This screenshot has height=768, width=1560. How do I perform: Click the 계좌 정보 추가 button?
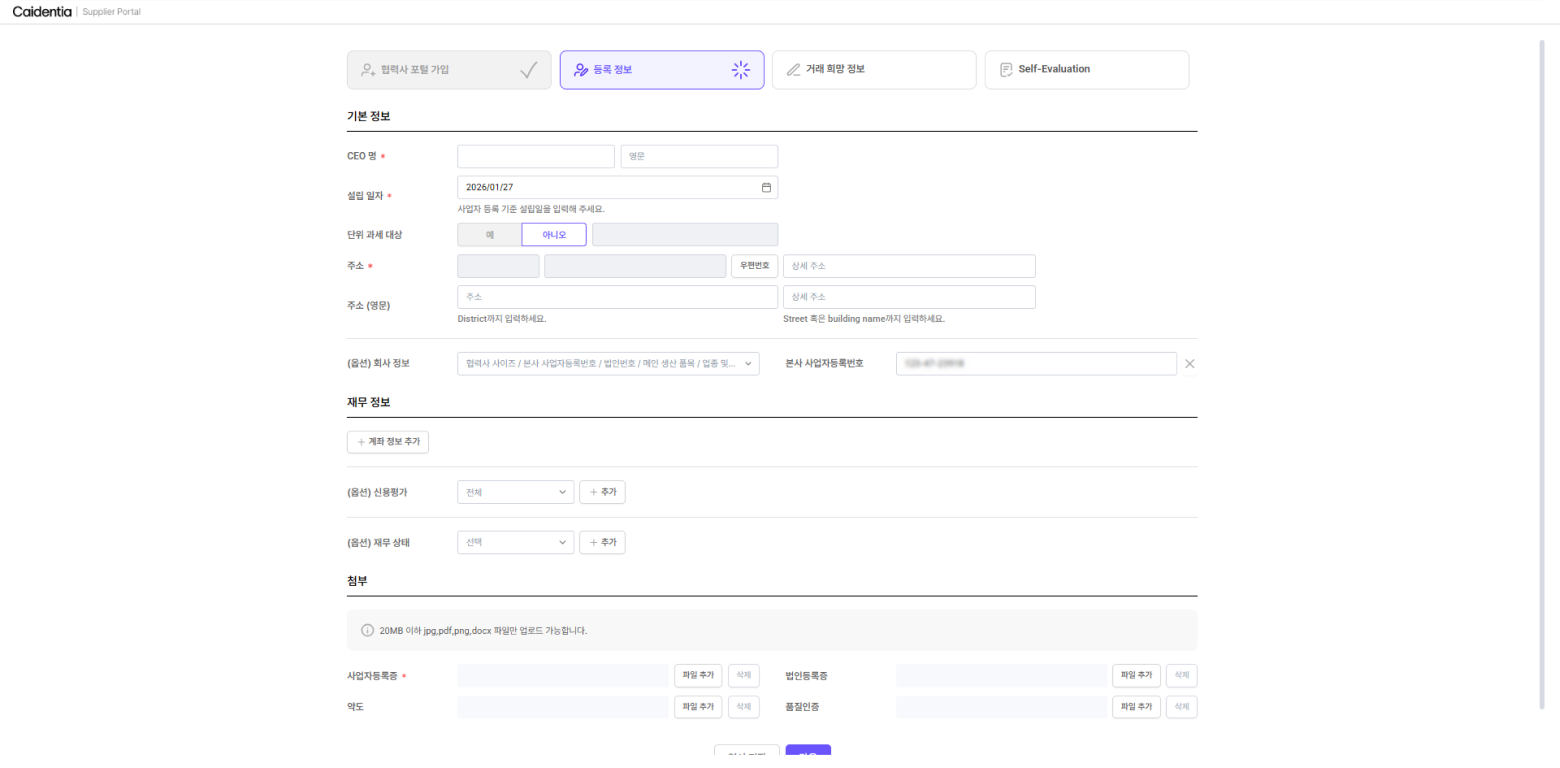(x=388, y=442)
